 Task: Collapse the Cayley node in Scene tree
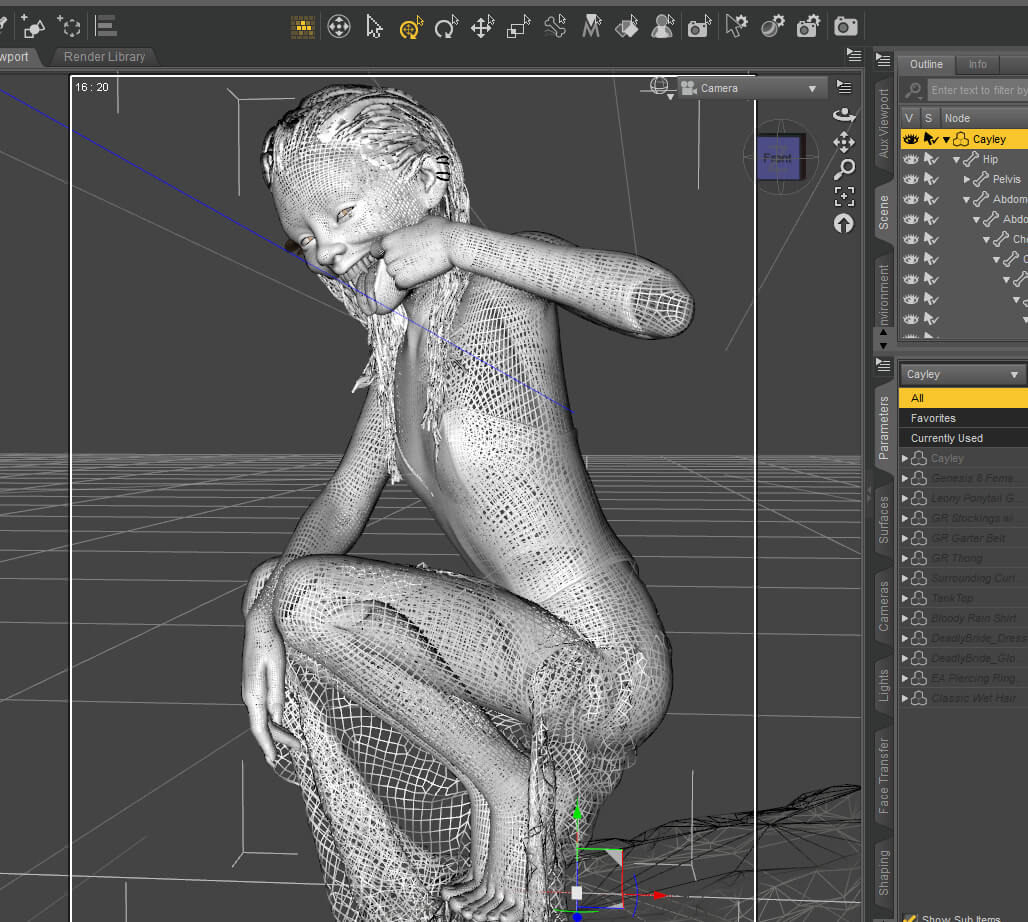click(x=946, y=140)
